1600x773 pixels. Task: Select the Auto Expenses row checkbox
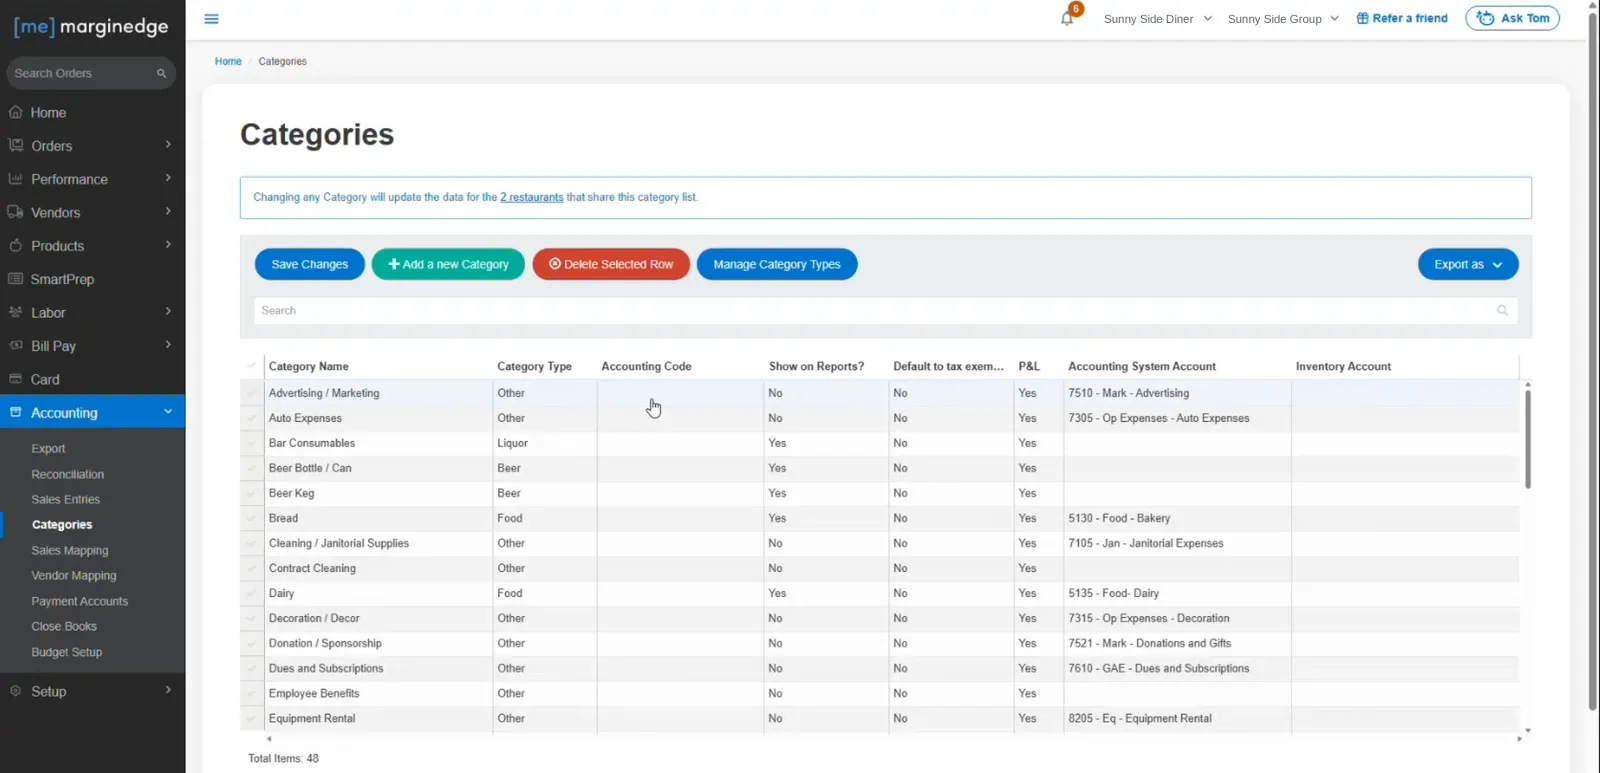click(251, 418)
